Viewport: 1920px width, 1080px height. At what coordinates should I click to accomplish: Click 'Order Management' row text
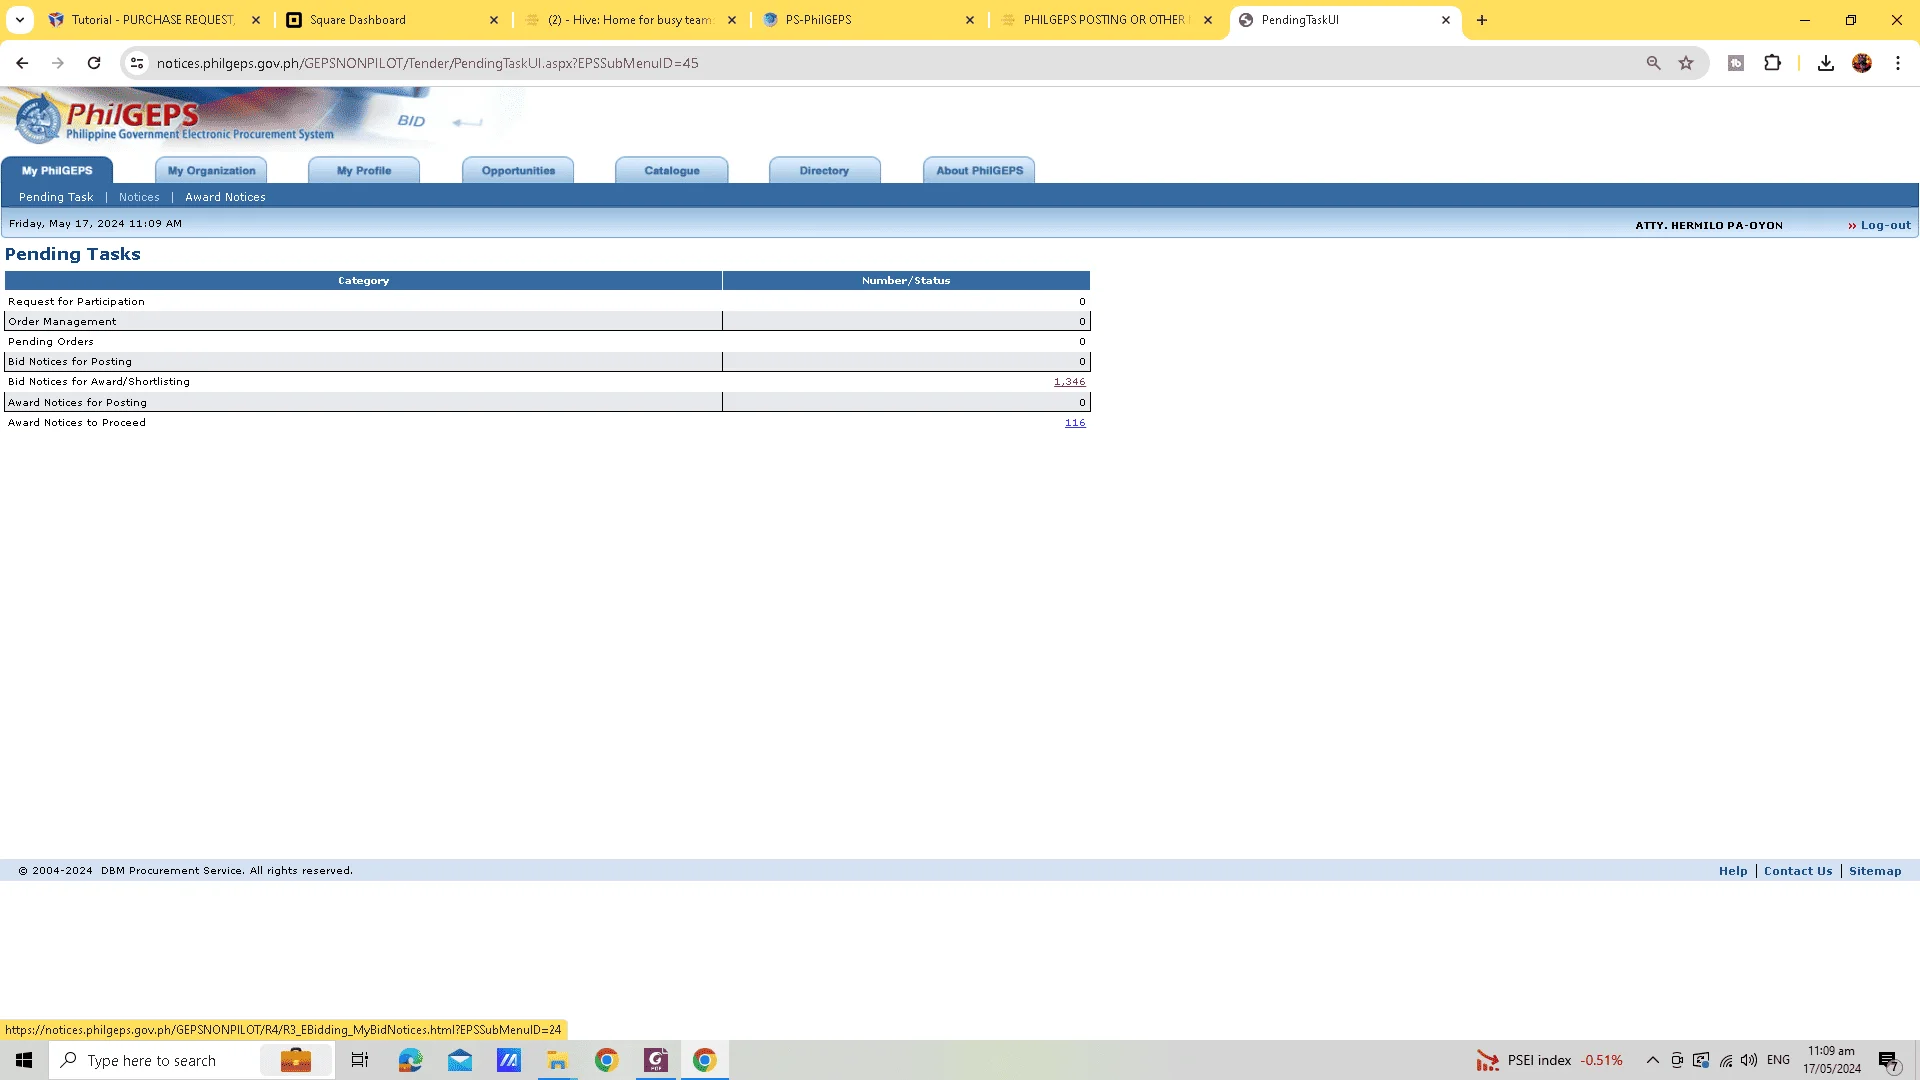62,321
